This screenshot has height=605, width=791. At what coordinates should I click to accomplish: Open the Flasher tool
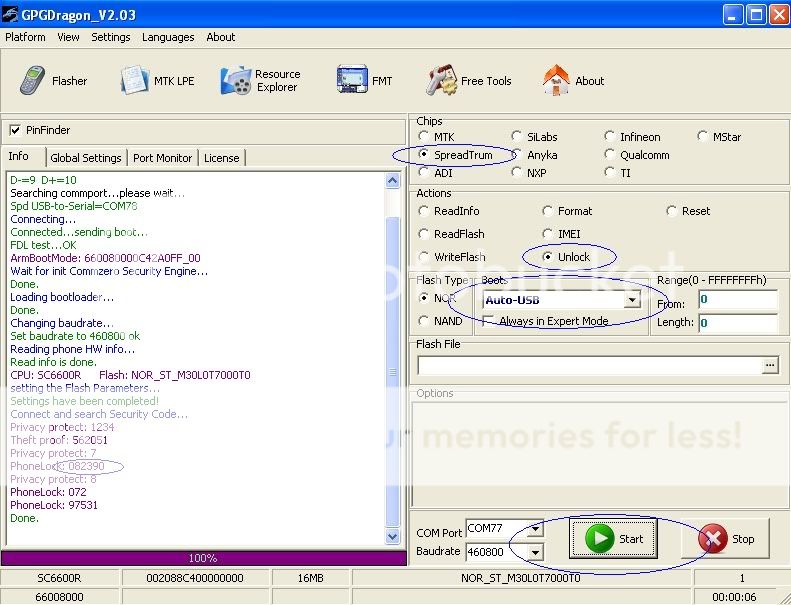tap(53, 81)
